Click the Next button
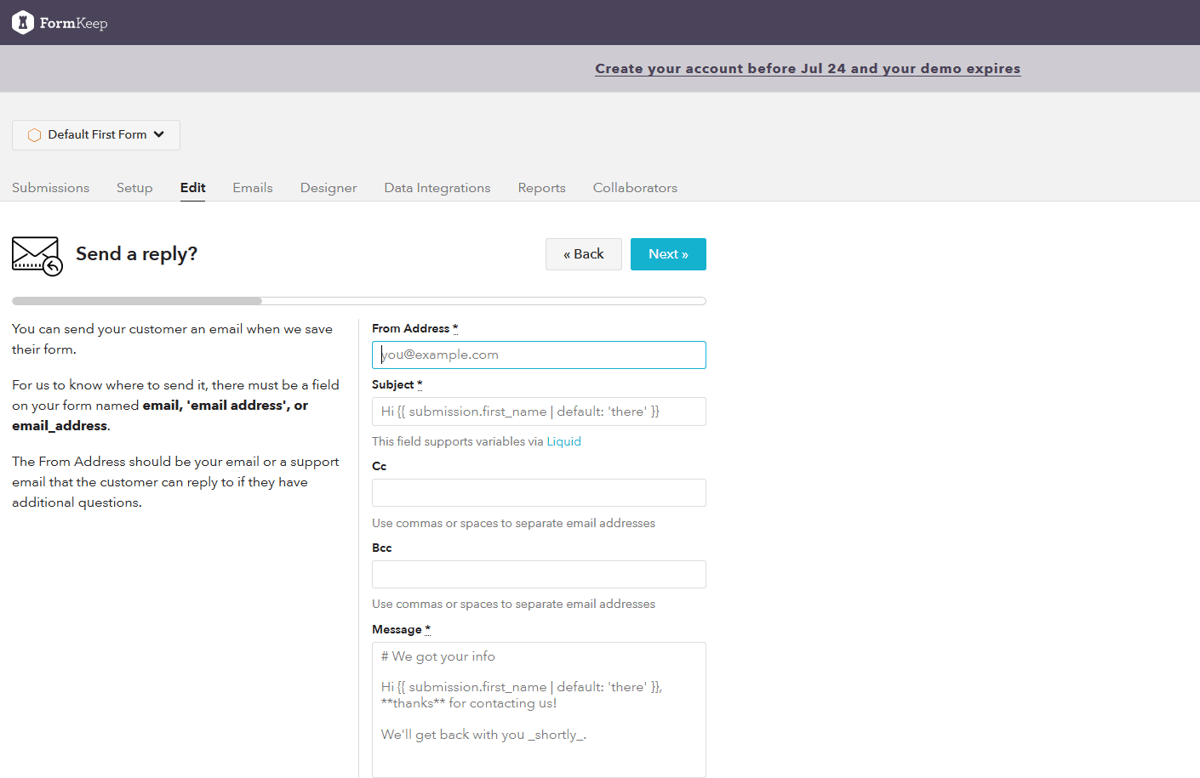Screen dimensions: 1200x778 click(668, 254)
